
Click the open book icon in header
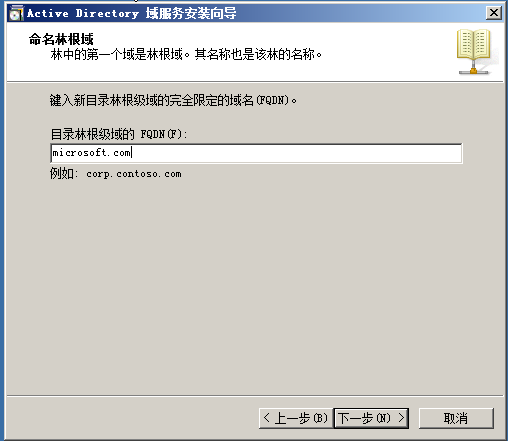point(473,45)
